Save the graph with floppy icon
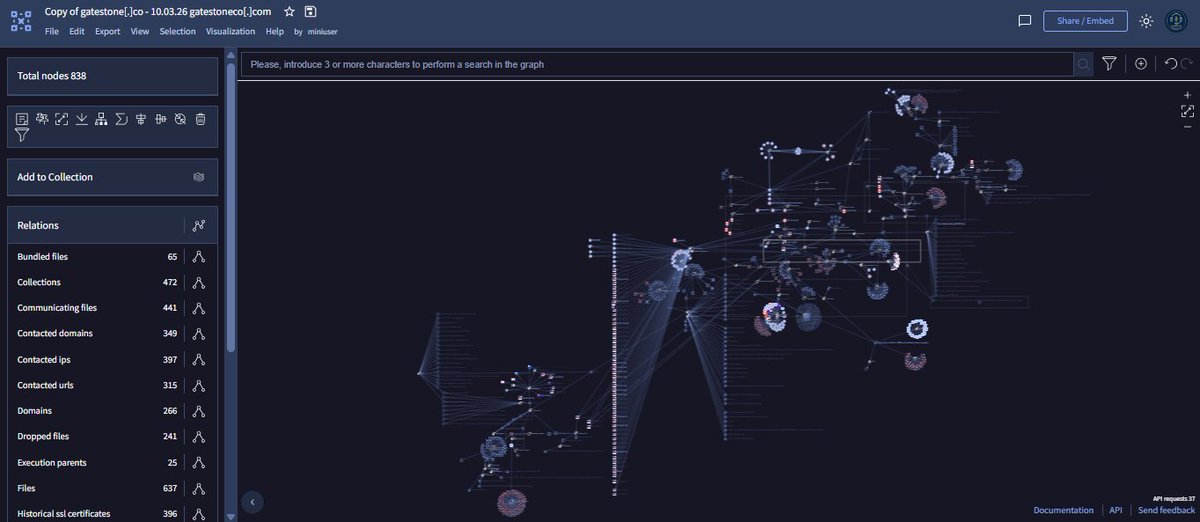 [x=311, y=11]
